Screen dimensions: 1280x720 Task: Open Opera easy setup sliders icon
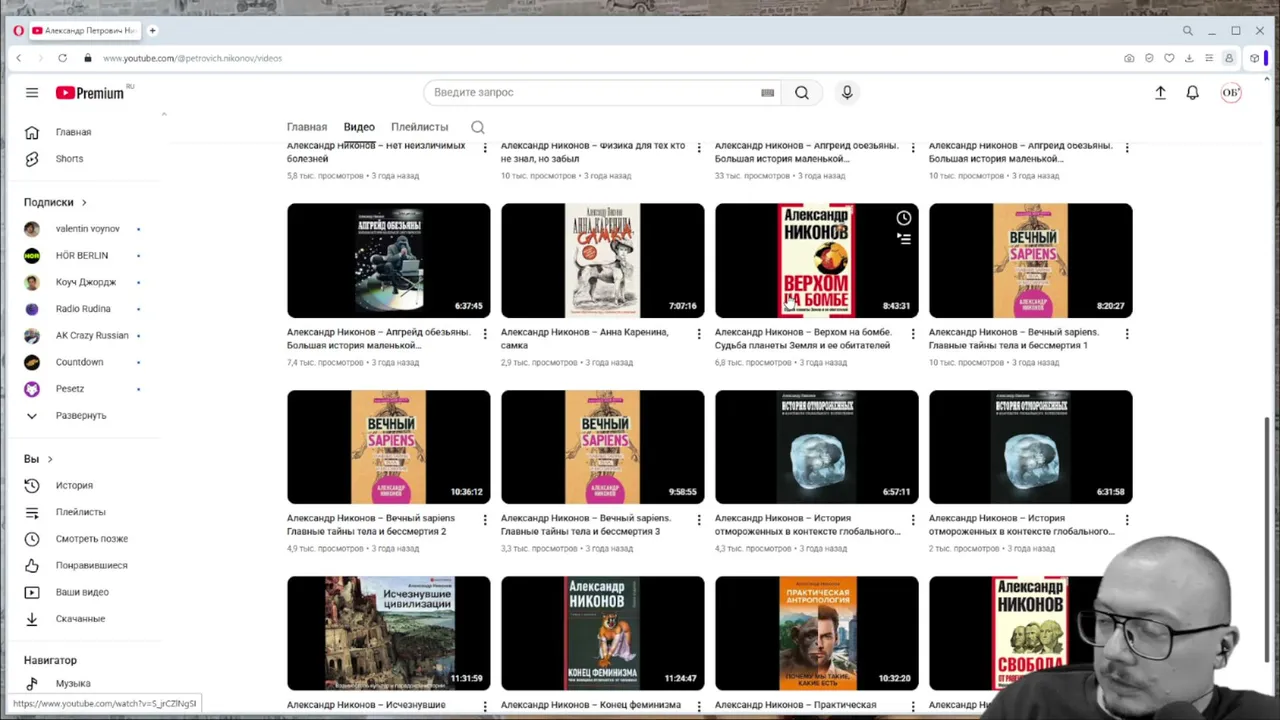[1209, 58]
